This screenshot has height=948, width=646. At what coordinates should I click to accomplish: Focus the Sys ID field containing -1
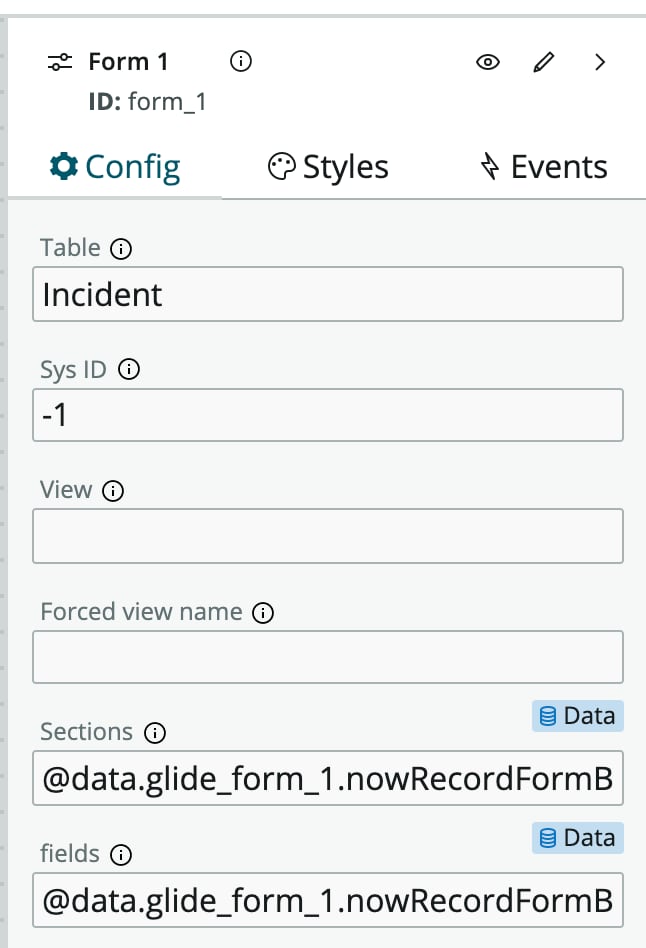click(328, 415)
